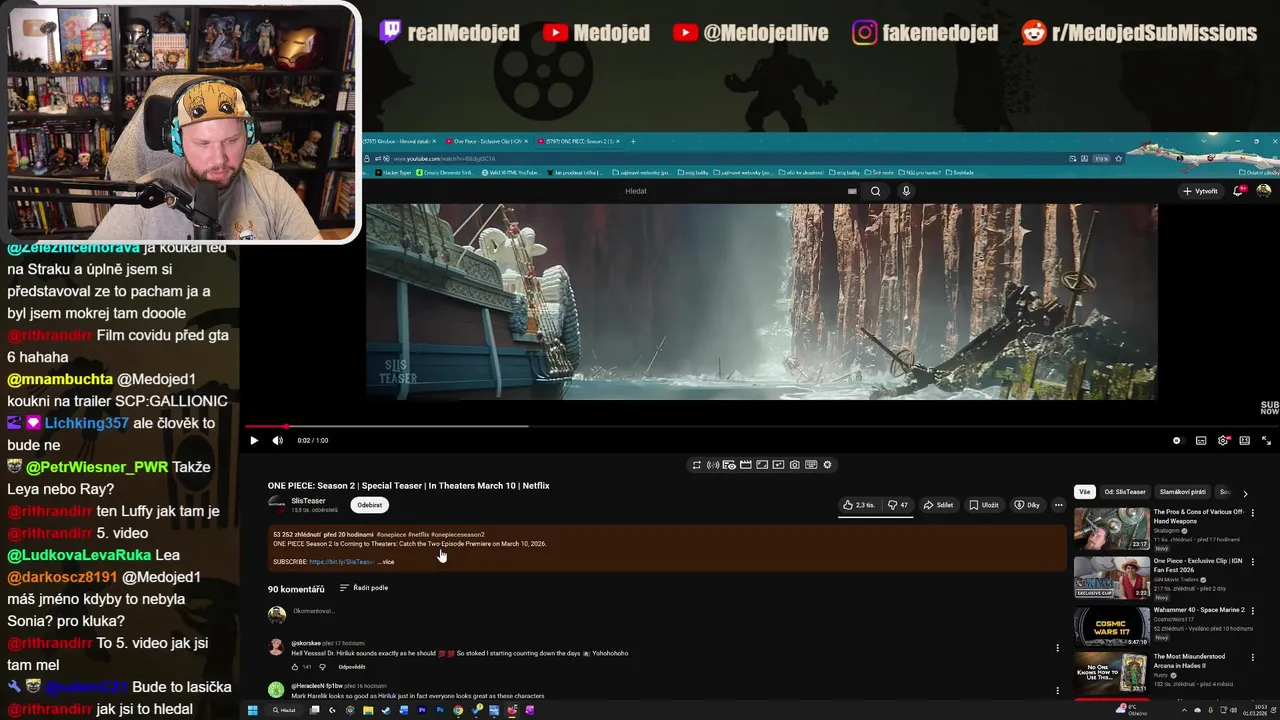1280x720 pixels.
Task: Reply to the skorskae comment via Odpovědět
Action: tap(352, 667)
